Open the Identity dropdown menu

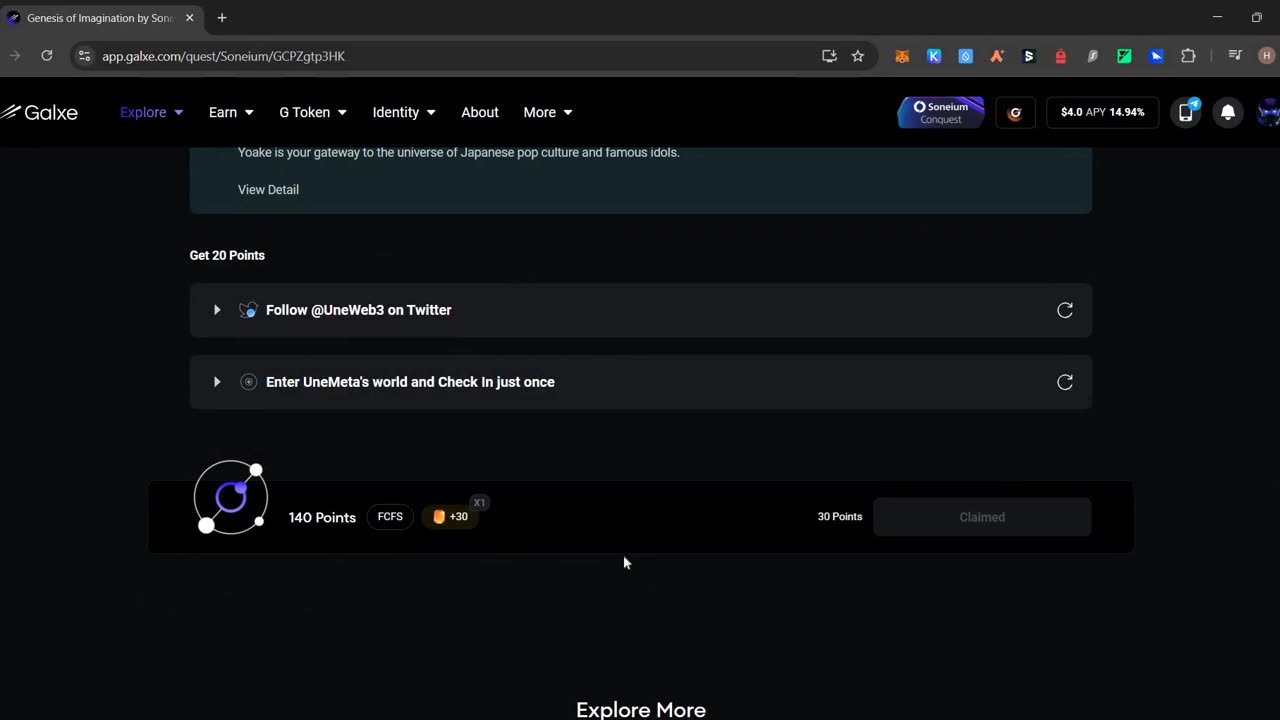pos(404,112)
